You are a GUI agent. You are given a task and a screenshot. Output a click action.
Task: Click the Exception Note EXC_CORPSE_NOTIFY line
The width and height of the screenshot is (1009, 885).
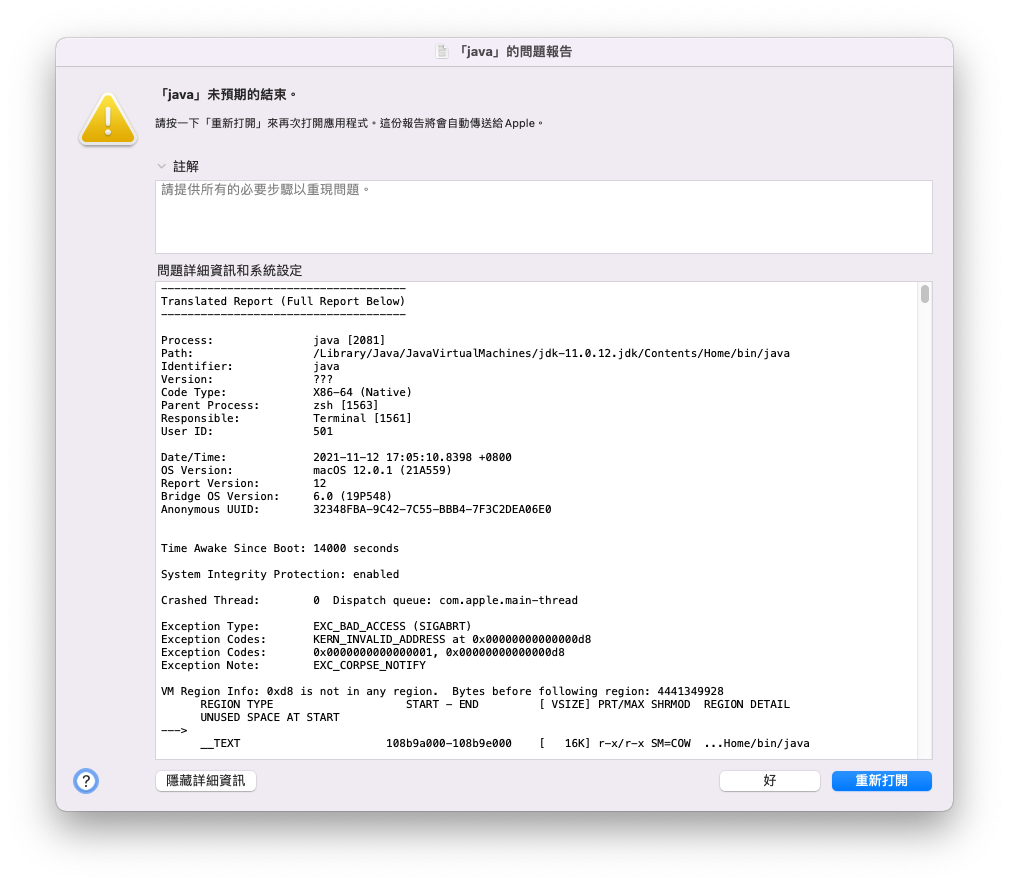[x=293, y=666]
